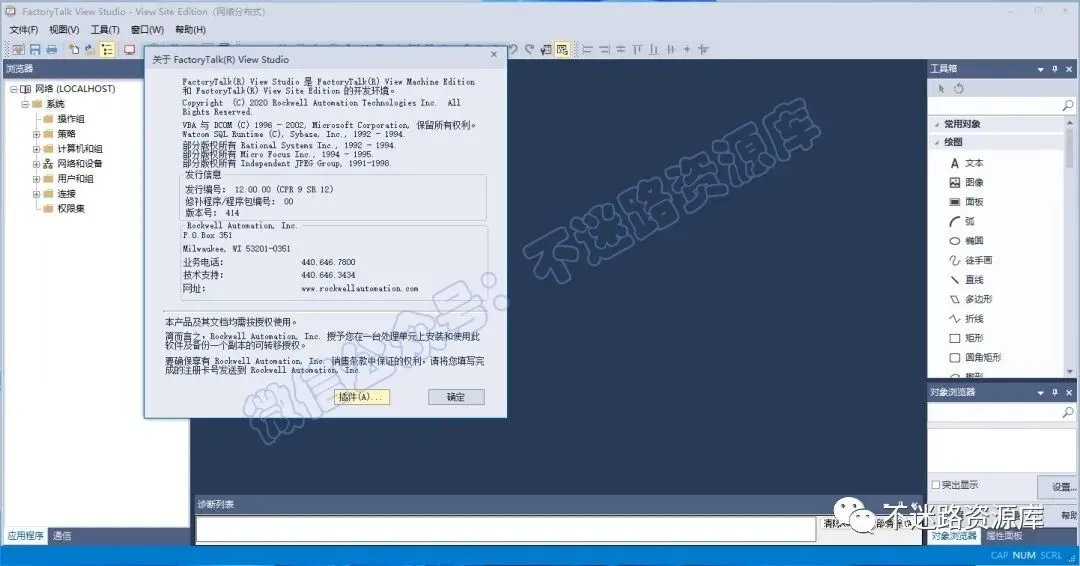This screenshot has height=566, width=1080.
Task: Select the 弧 arc drawing tool
Action: tap(962, 221)
